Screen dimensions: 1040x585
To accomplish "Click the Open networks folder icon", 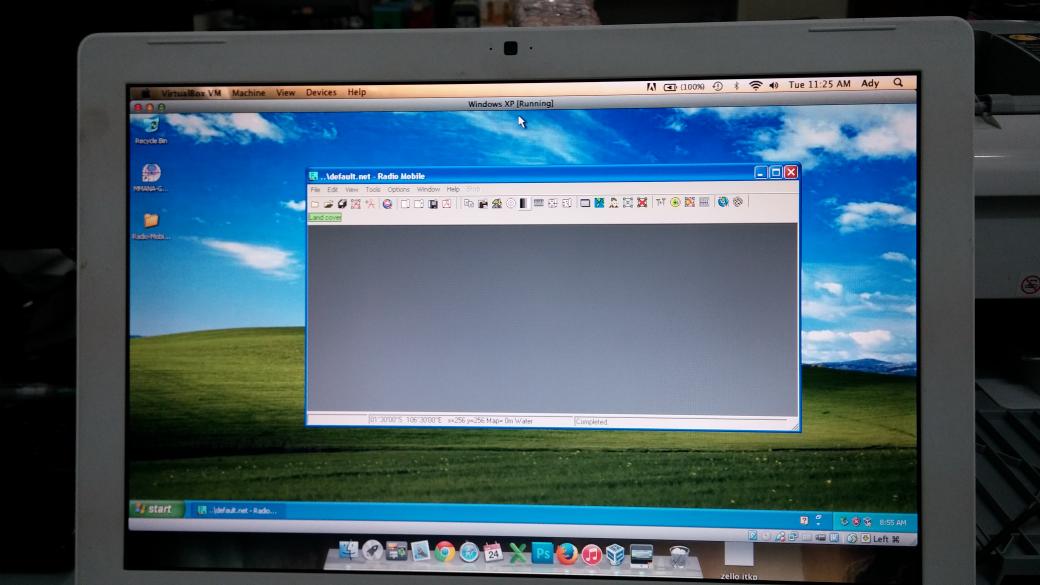I will point(328,204).
